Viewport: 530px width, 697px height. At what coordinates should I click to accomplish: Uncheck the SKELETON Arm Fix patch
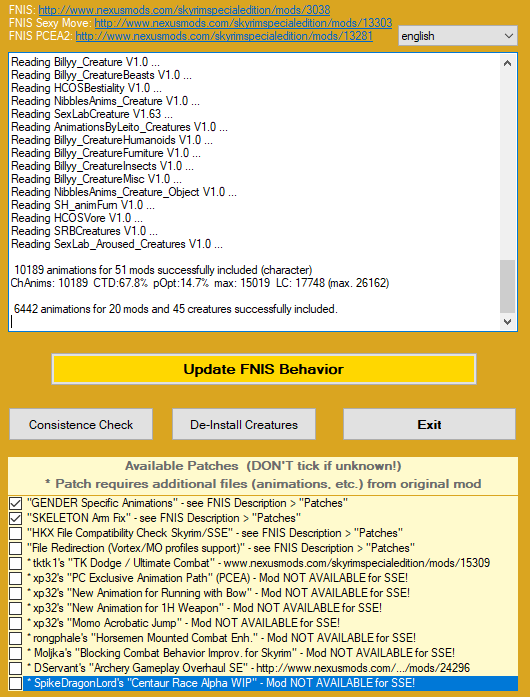(16, 518)
